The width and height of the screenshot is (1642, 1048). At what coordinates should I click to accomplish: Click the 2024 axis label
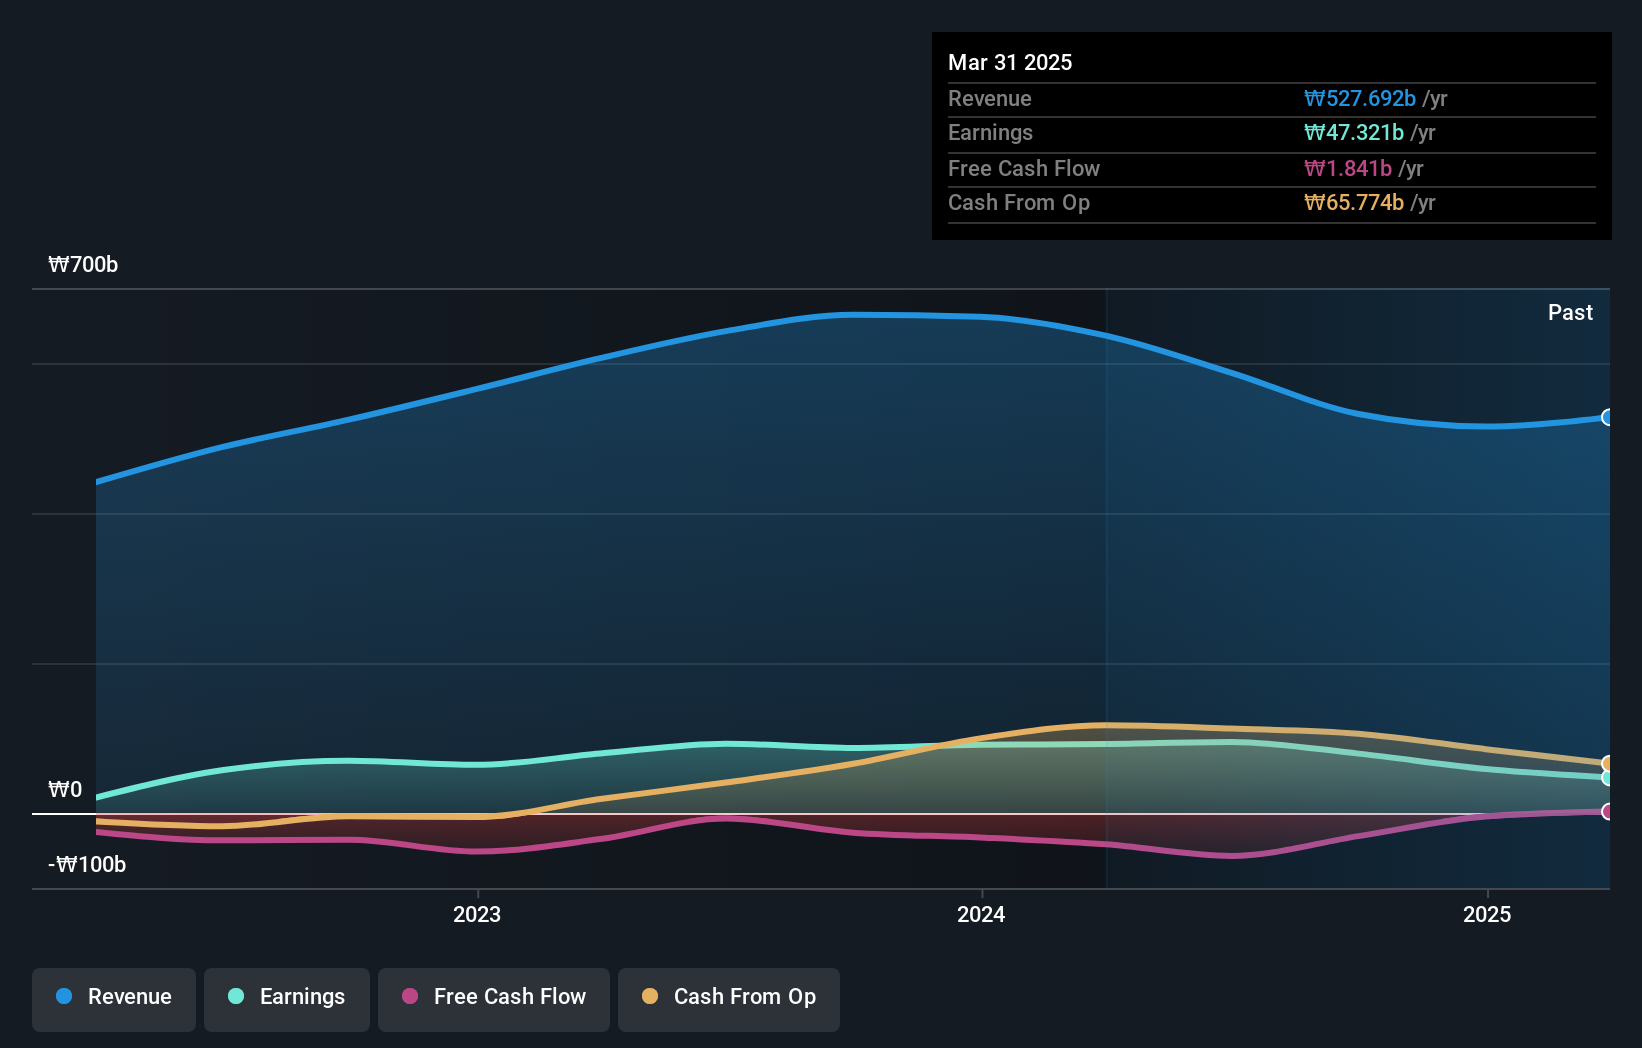click(981, 913)
